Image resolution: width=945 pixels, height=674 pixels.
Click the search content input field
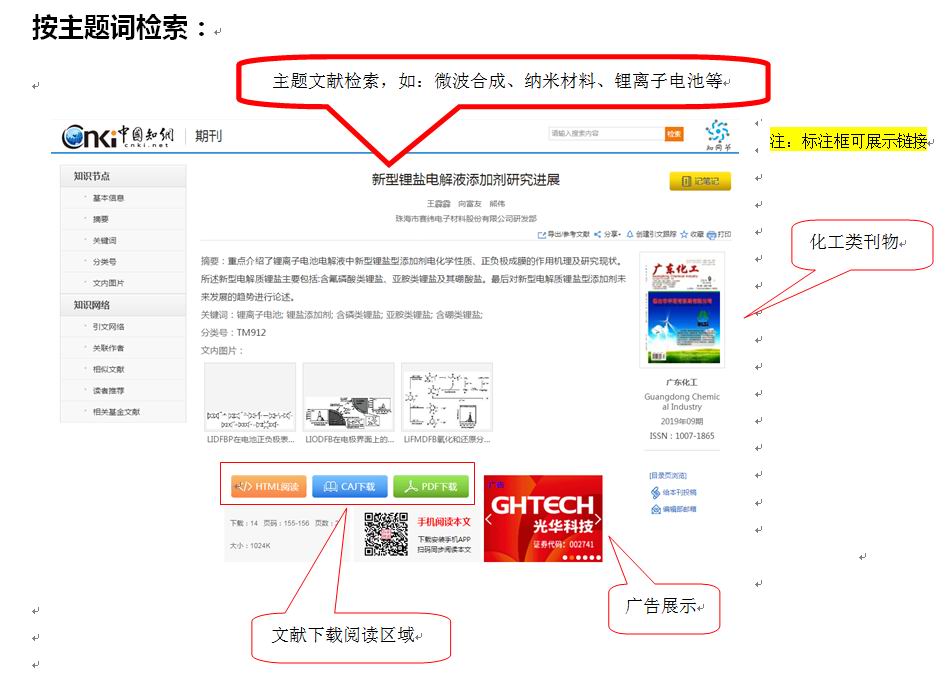(605, 133)
